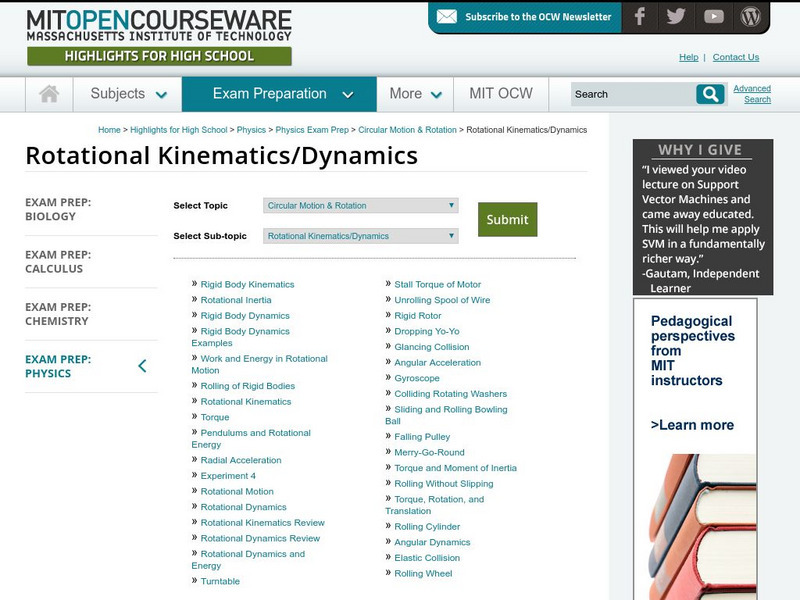
Task: Click the Learn more pedagogical banner
Action: (x=693, y=425)
